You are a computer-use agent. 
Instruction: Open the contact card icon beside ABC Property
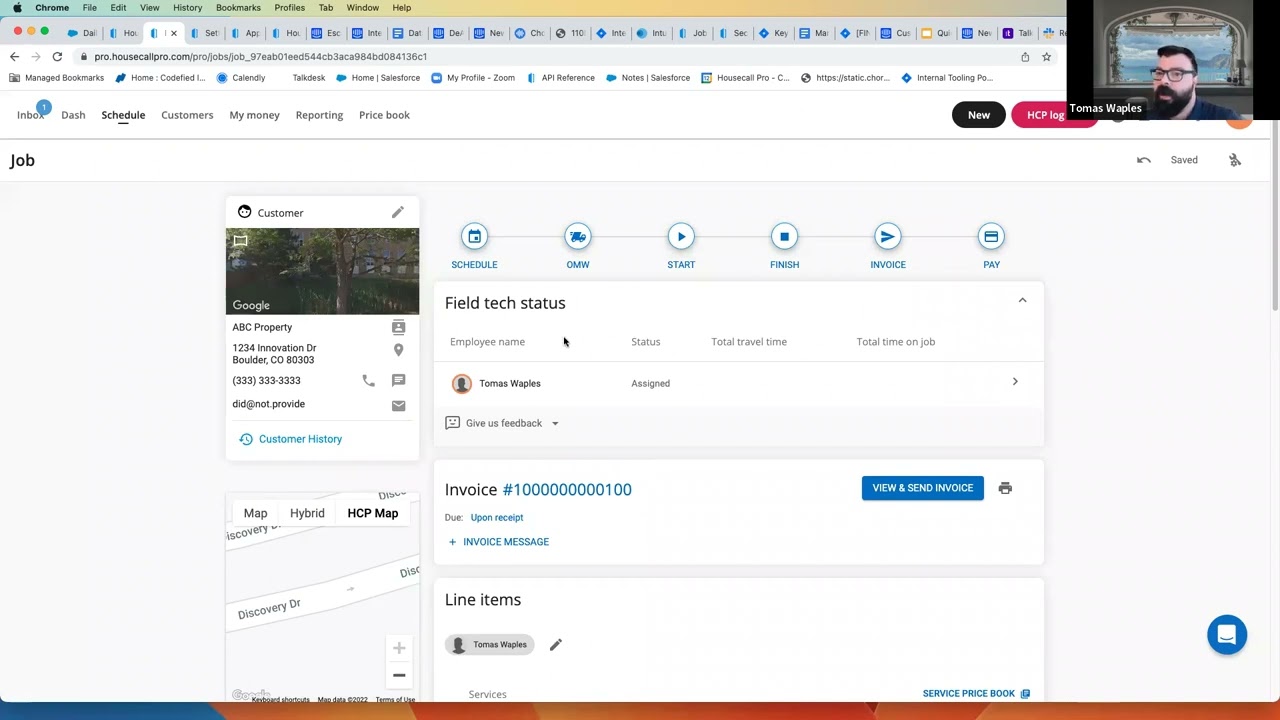pos(398,327)
